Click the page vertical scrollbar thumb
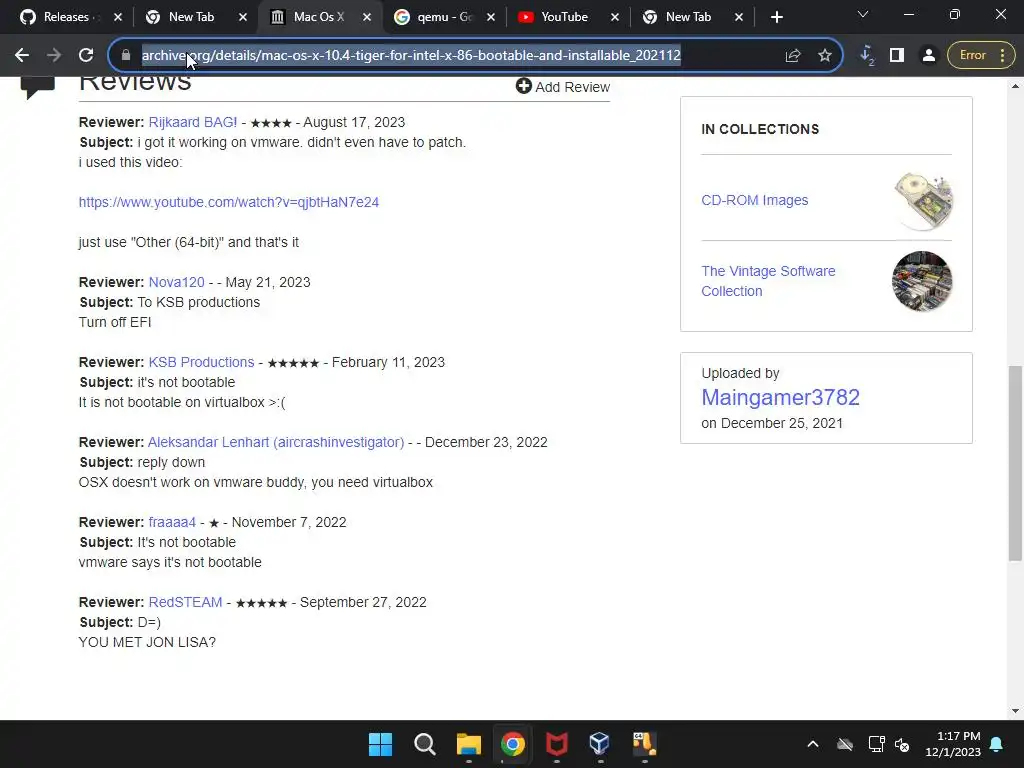 click(1015, 463)
